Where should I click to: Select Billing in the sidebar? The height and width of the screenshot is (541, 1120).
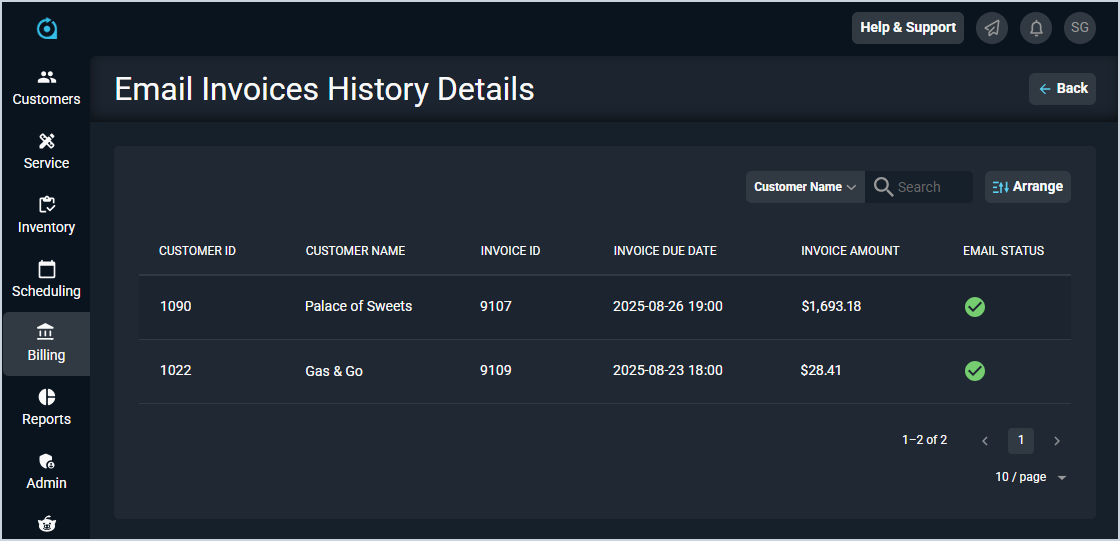(47, 344)
